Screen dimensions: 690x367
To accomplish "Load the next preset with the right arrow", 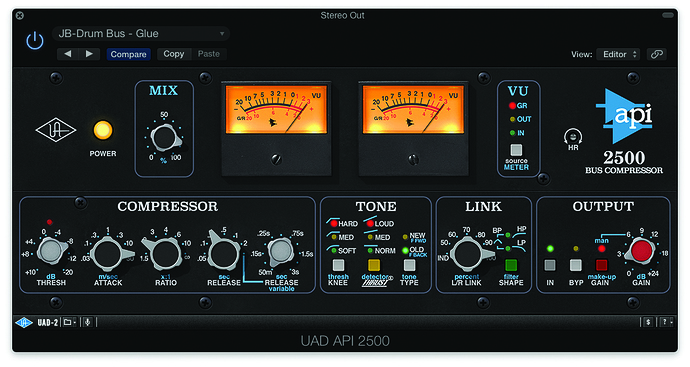I will pyautogui.click(x=89, y=54).
